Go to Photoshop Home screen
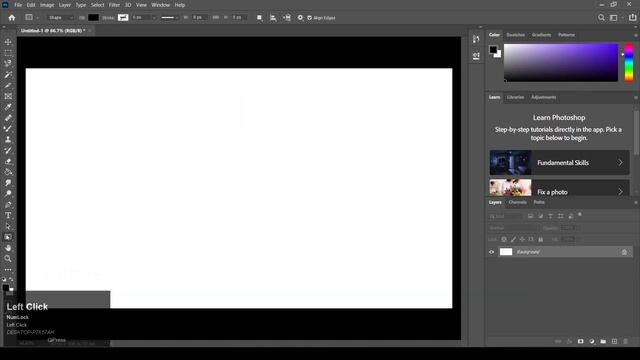Screen dimensions: 640x360 tap(12, 18)
